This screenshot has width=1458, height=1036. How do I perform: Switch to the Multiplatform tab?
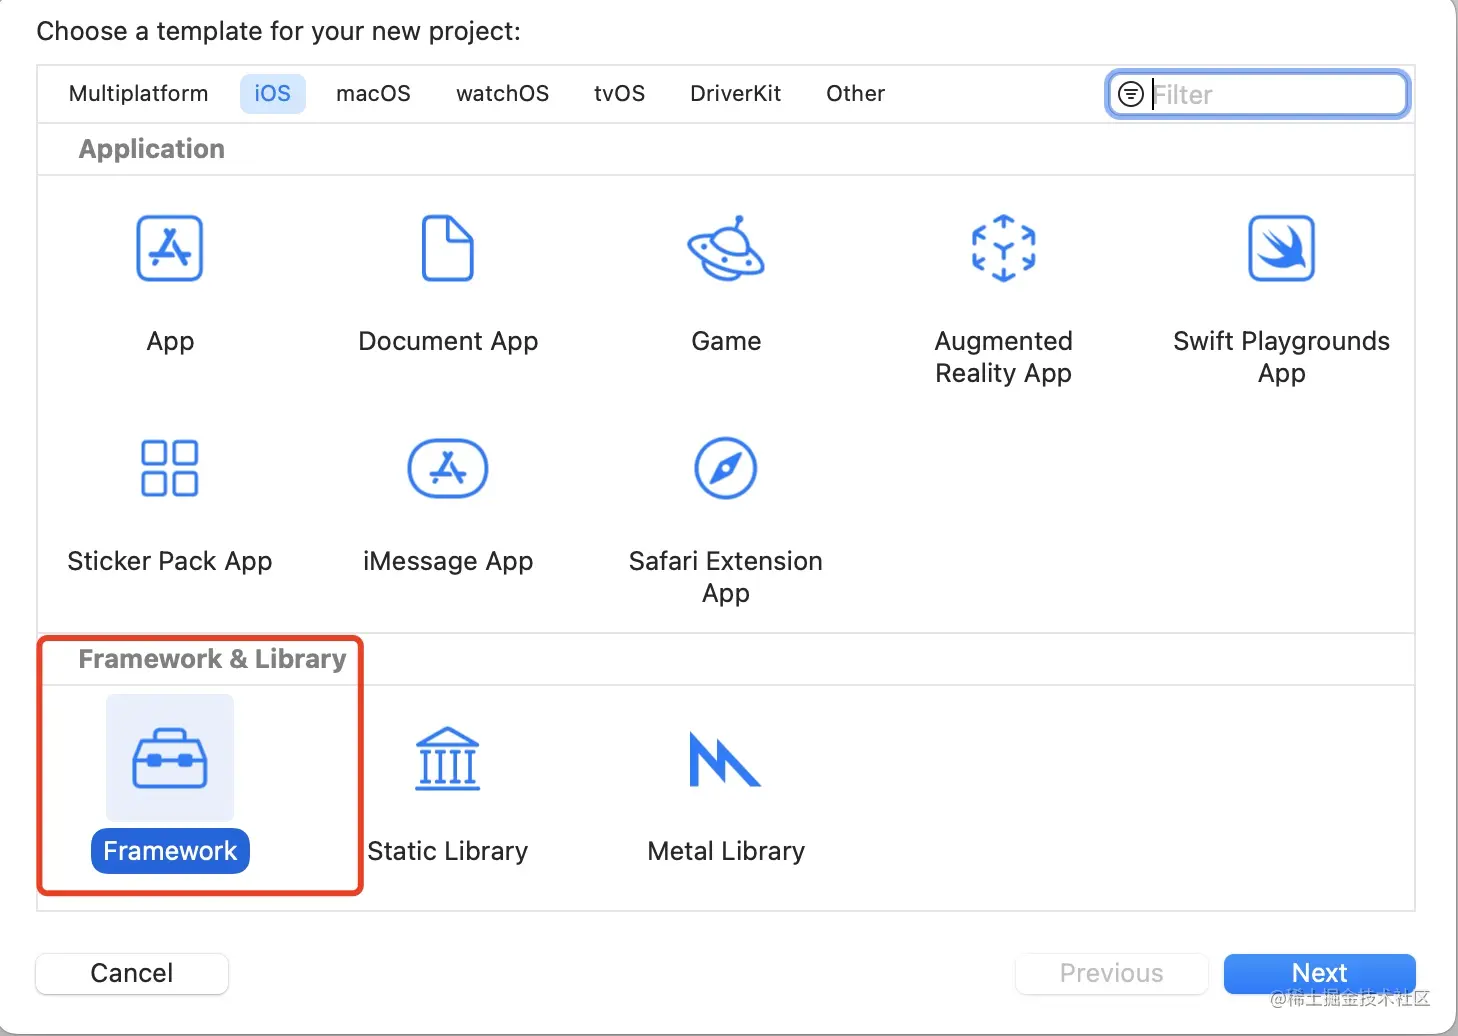[x=139, y=94]
